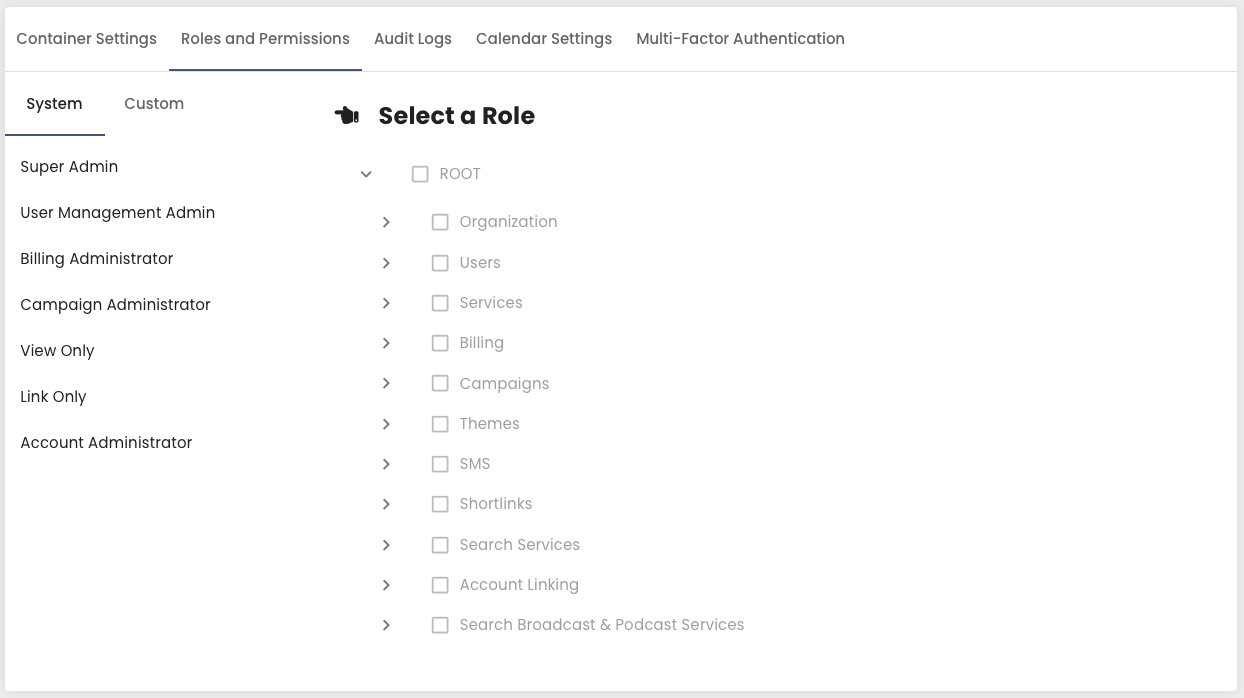Collapse the ROOT tree node
Screen dimensions: 1244x698
[366, 173]
